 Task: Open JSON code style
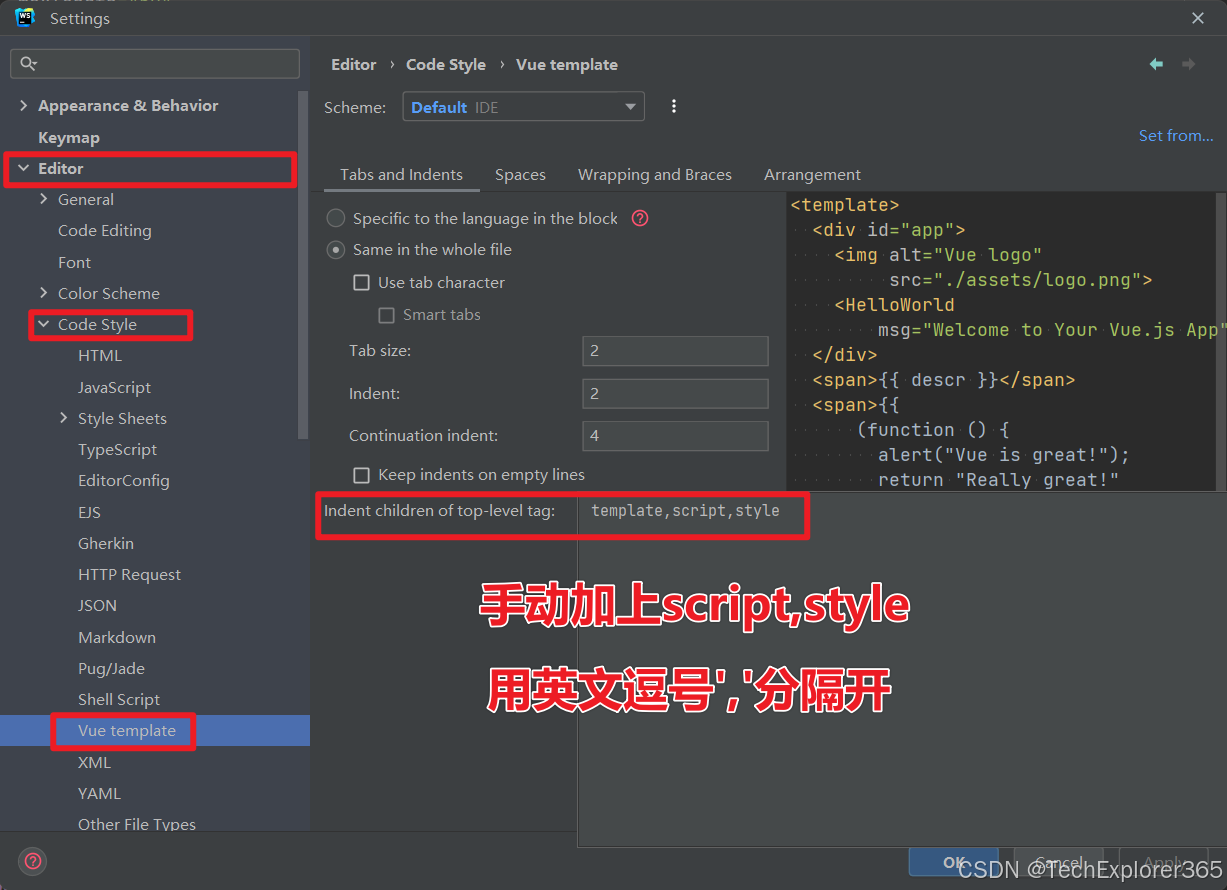pos(98,605)
